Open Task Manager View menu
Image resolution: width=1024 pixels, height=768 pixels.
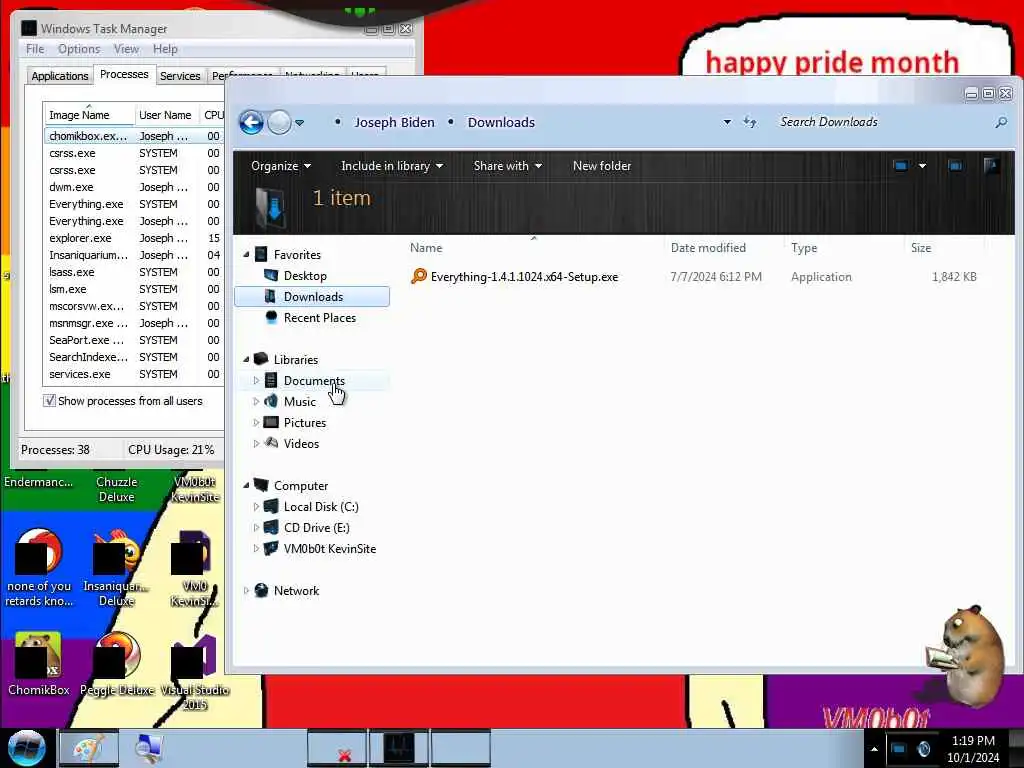tap(126, 49)
